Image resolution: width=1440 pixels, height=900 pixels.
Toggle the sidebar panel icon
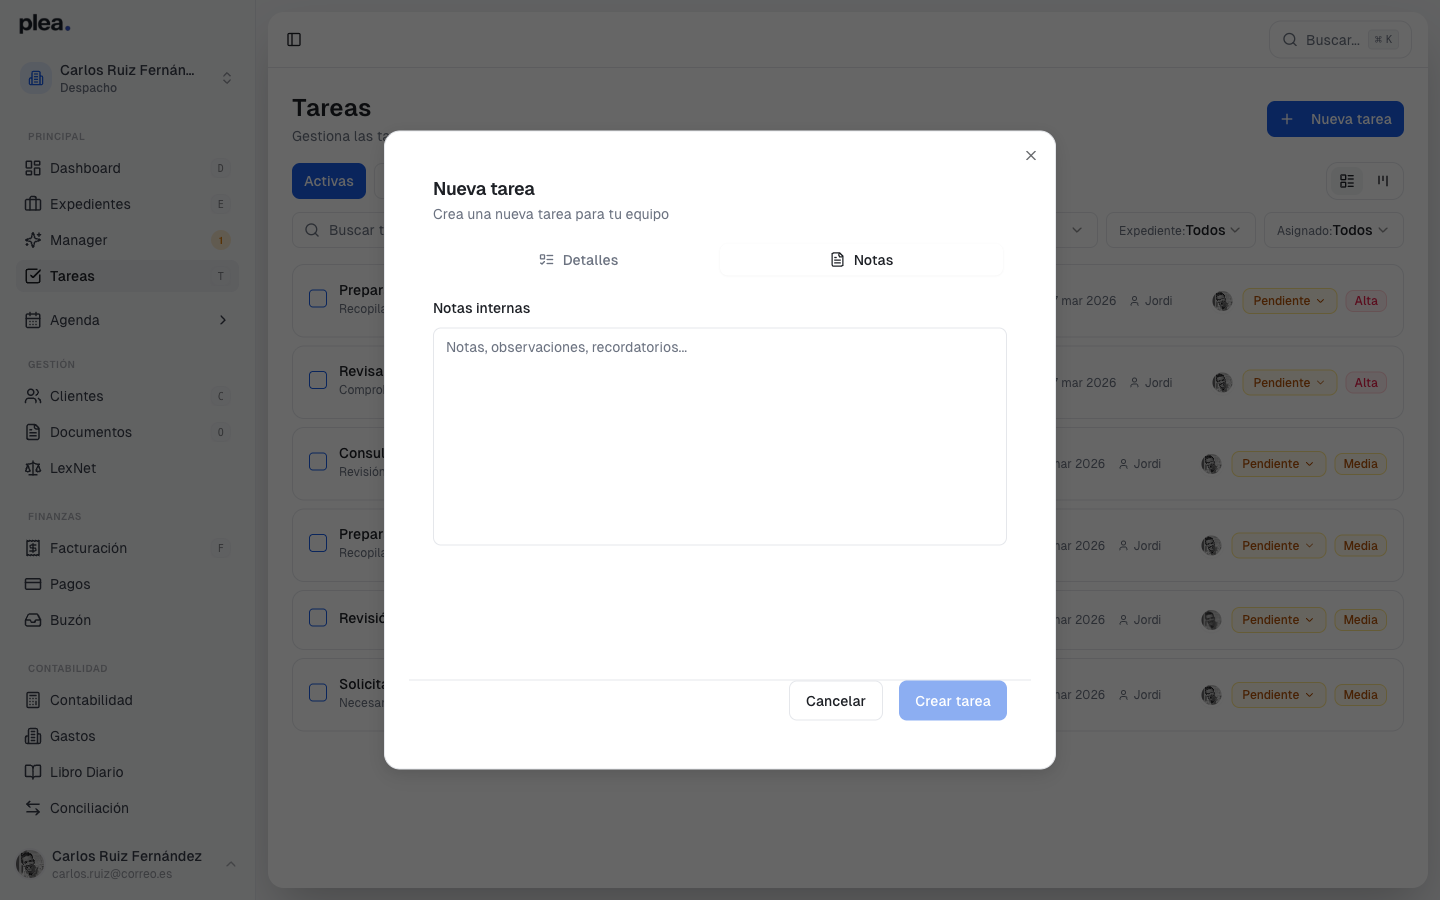pyautogui.click(x=294, y=40)
